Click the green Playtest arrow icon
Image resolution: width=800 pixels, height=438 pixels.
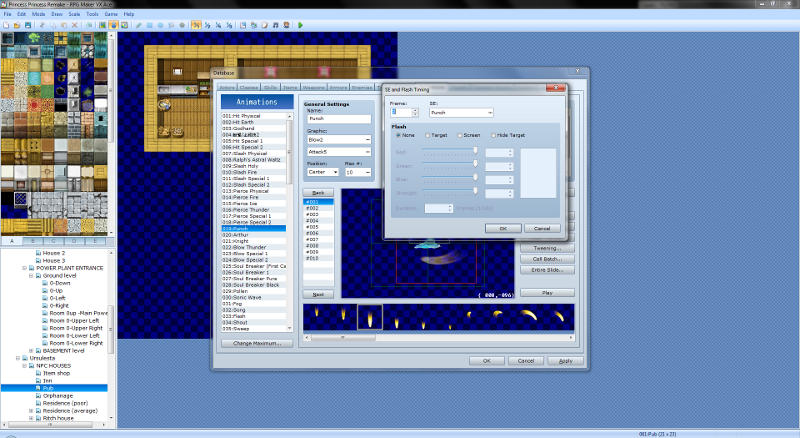point(300,24)
